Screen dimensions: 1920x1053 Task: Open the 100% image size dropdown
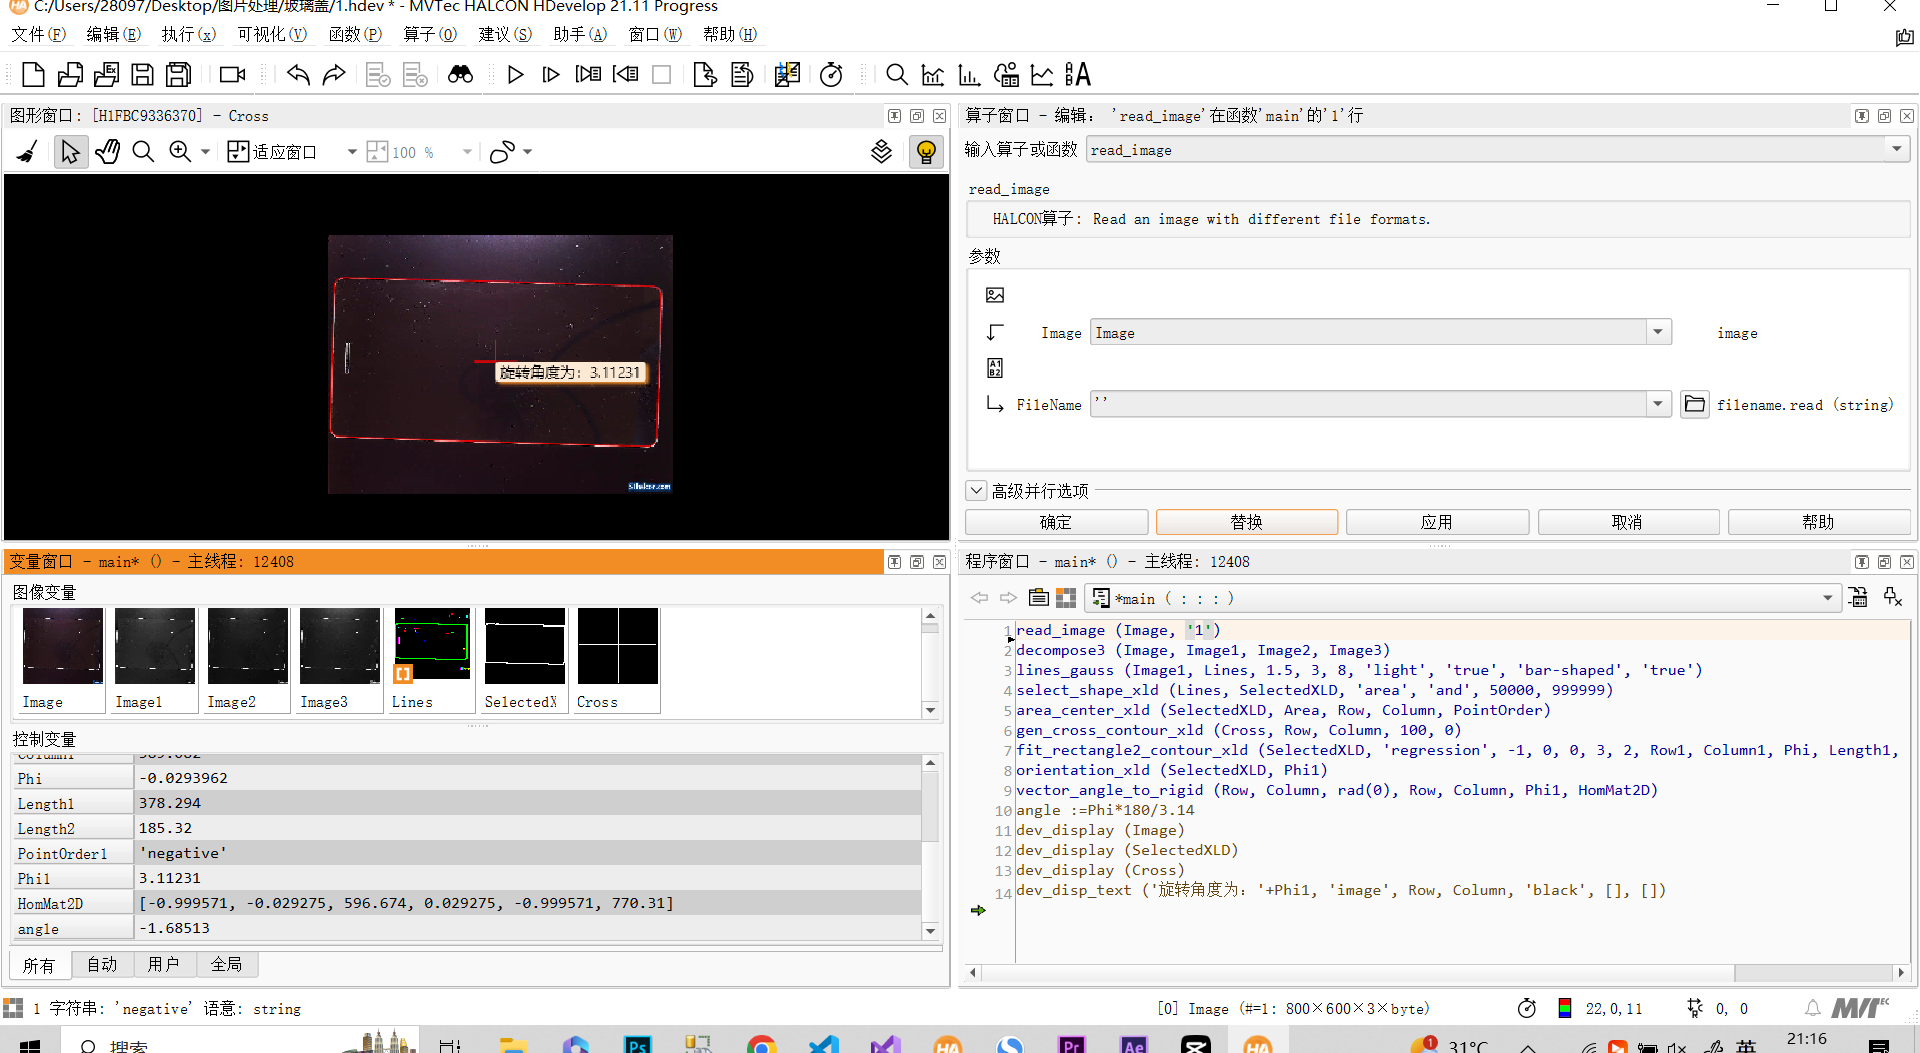[467, 152]
